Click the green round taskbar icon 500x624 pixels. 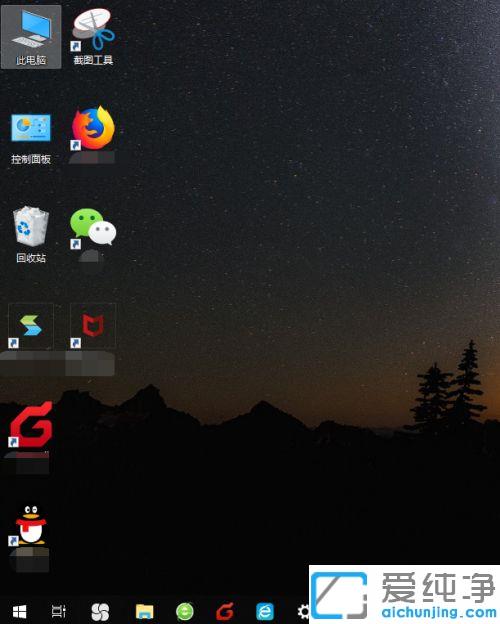pyautogui.click(x=185, y=612)
